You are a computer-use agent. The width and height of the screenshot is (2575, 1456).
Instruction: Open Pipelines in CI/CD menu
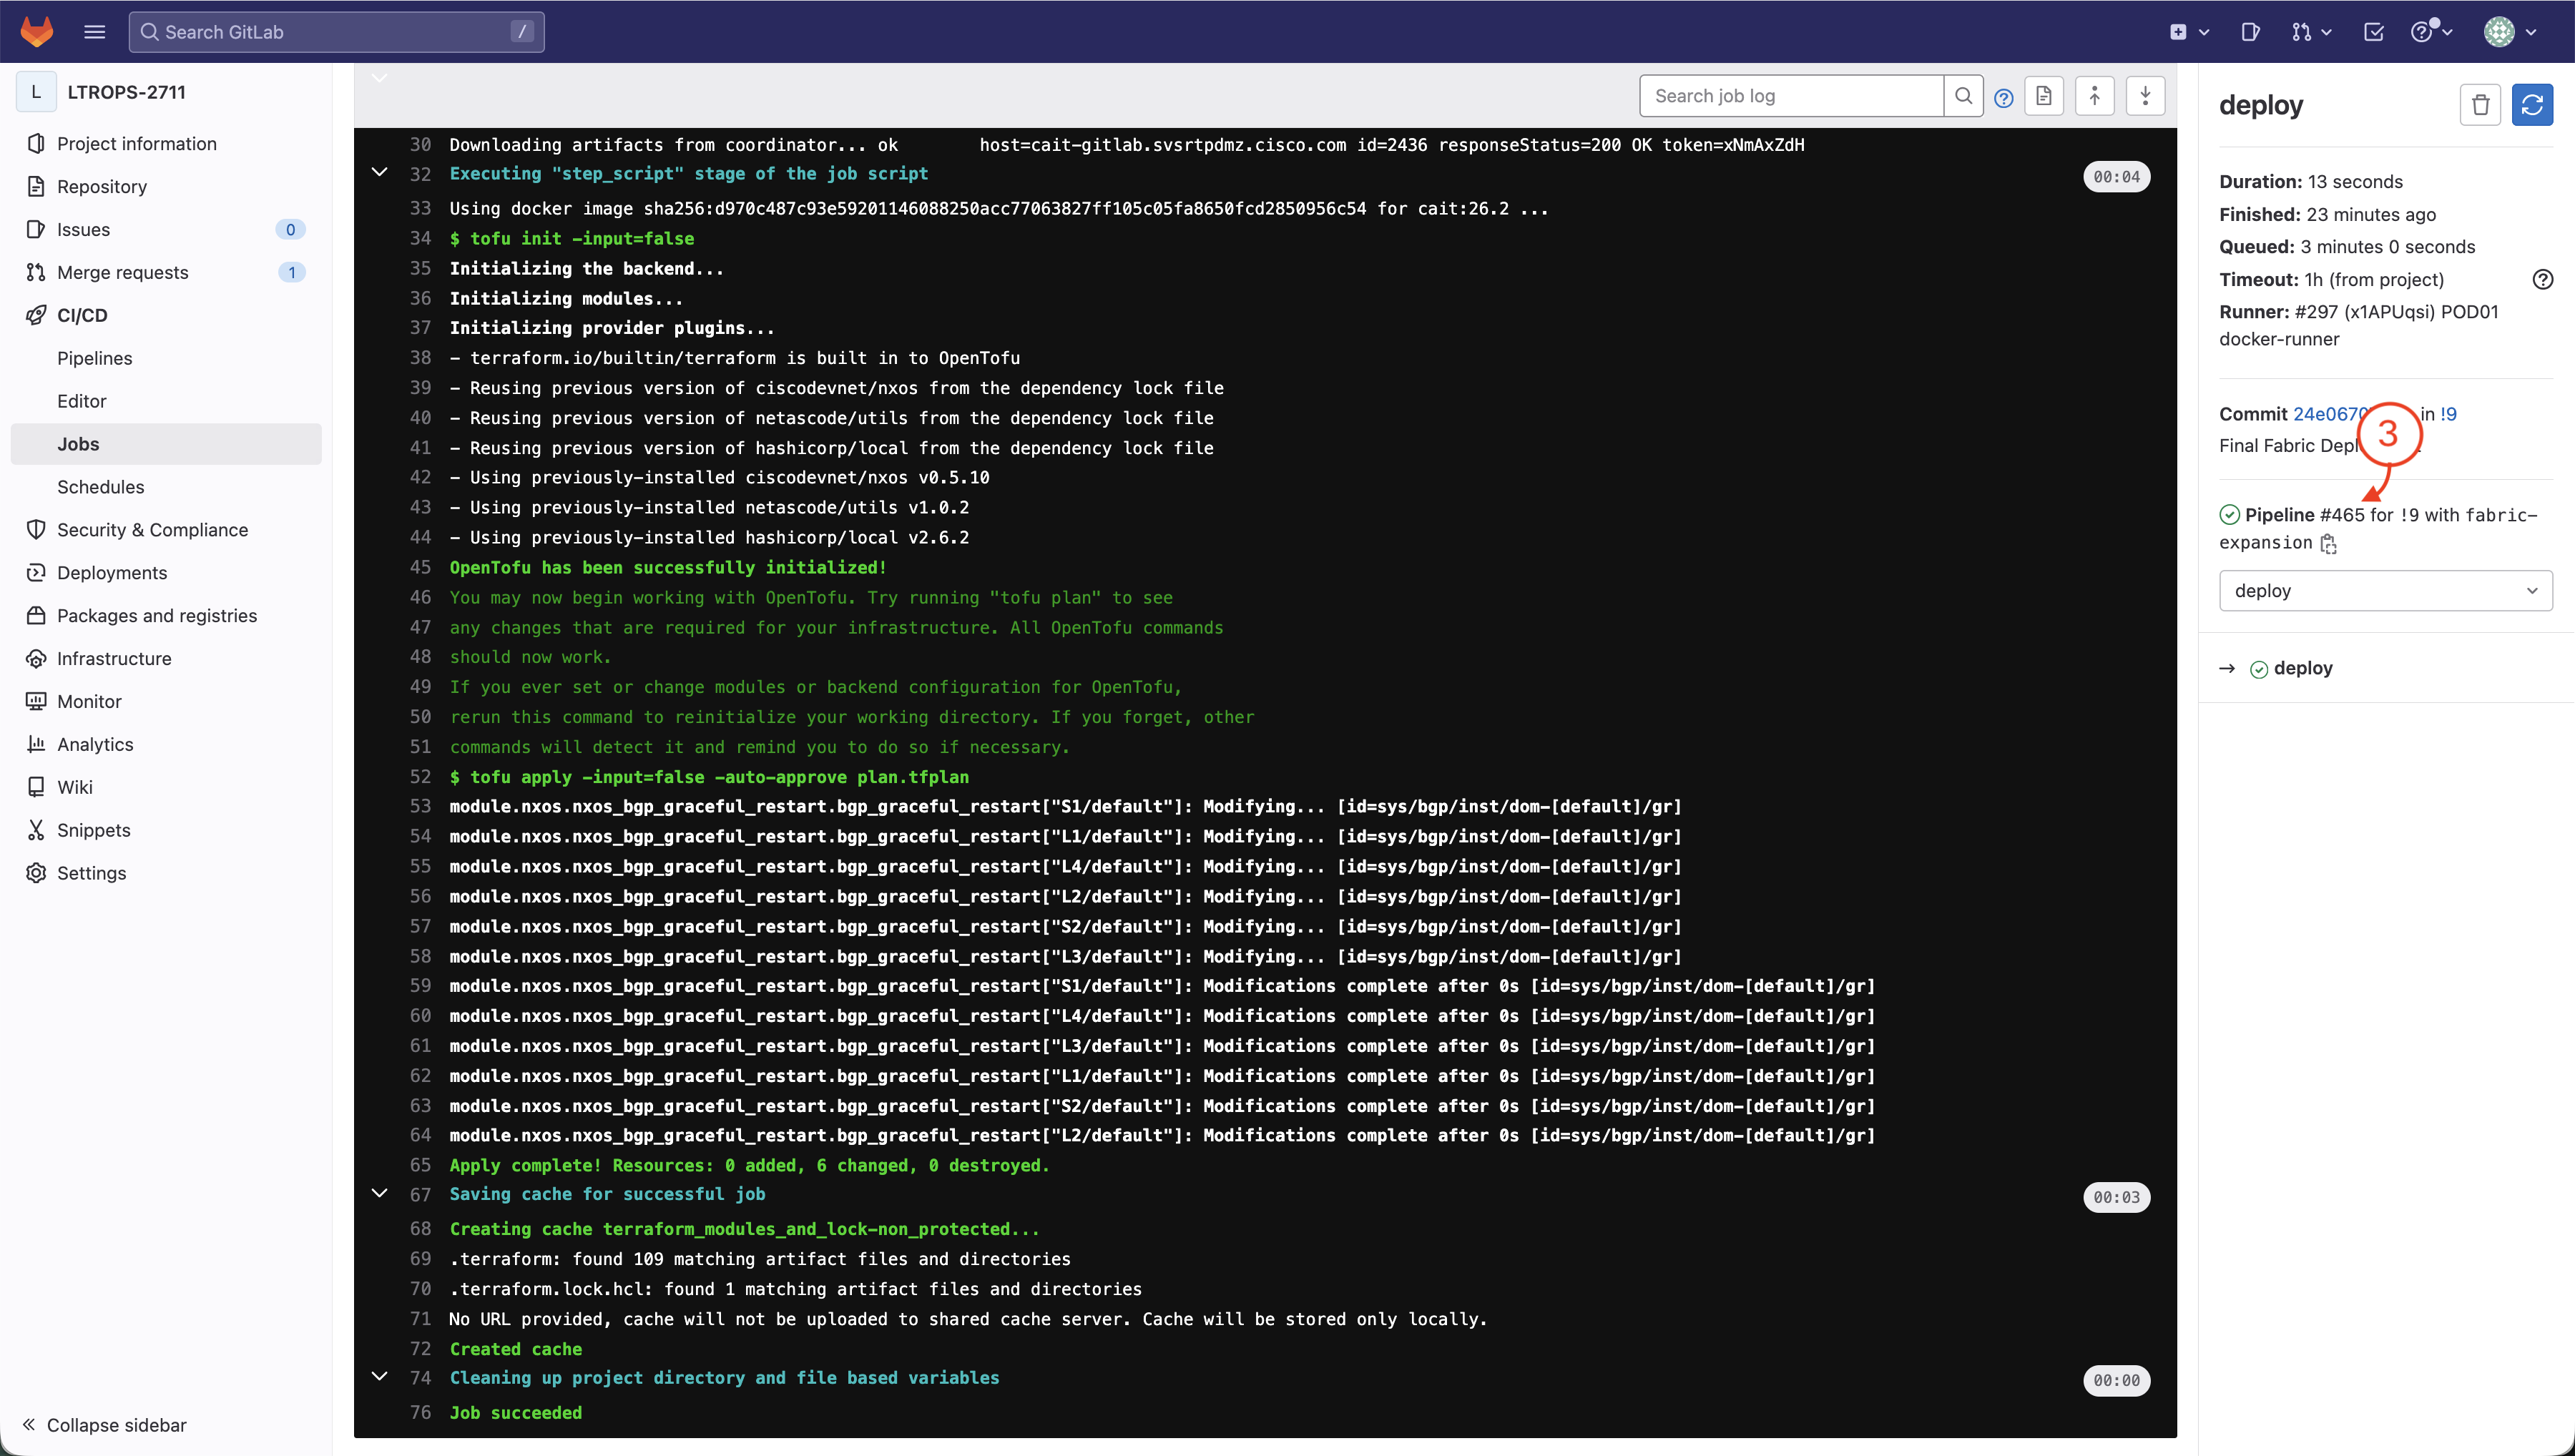coord(95,358)
